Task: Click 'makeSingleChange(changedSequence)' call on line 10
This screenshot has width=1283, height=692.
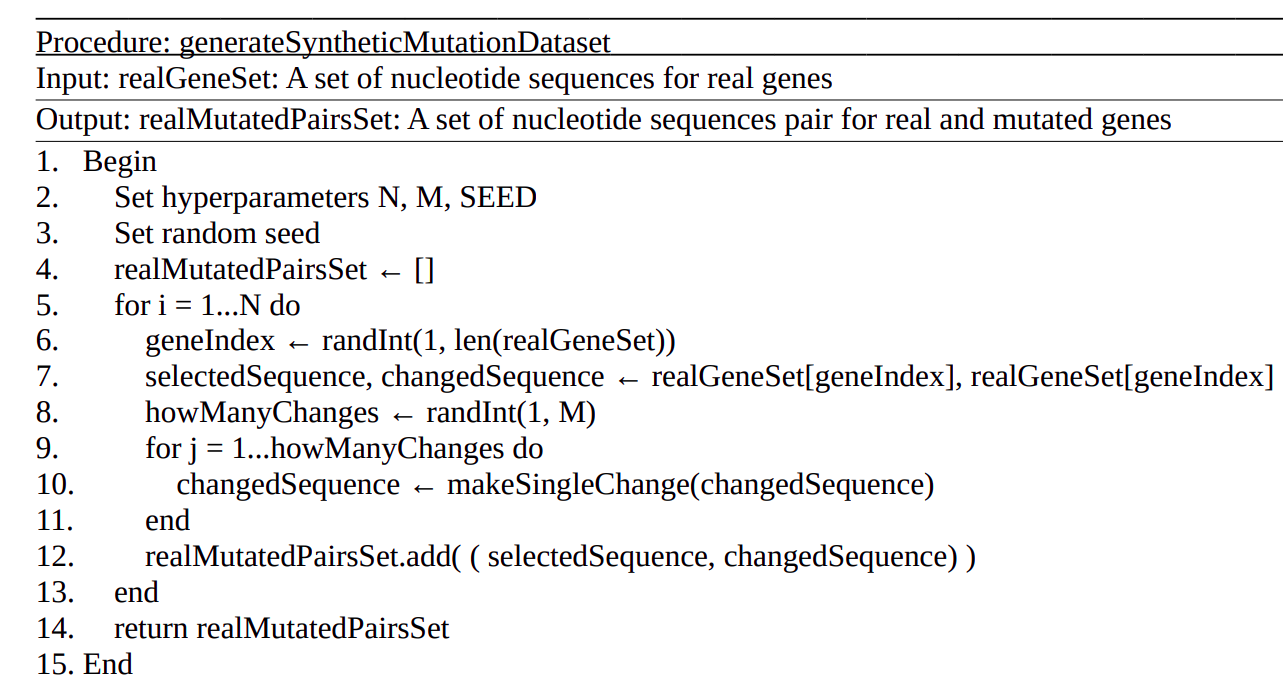Action: click(690, 485)
